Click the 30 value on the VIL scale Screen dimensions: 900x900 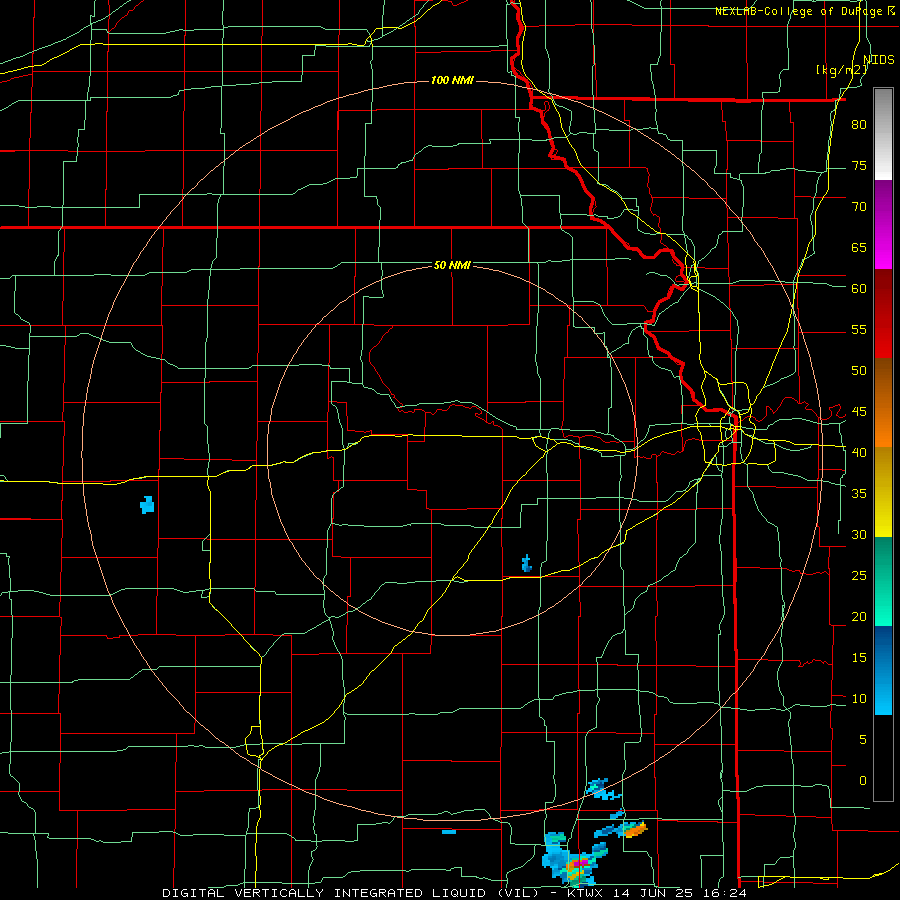point(859,534)
